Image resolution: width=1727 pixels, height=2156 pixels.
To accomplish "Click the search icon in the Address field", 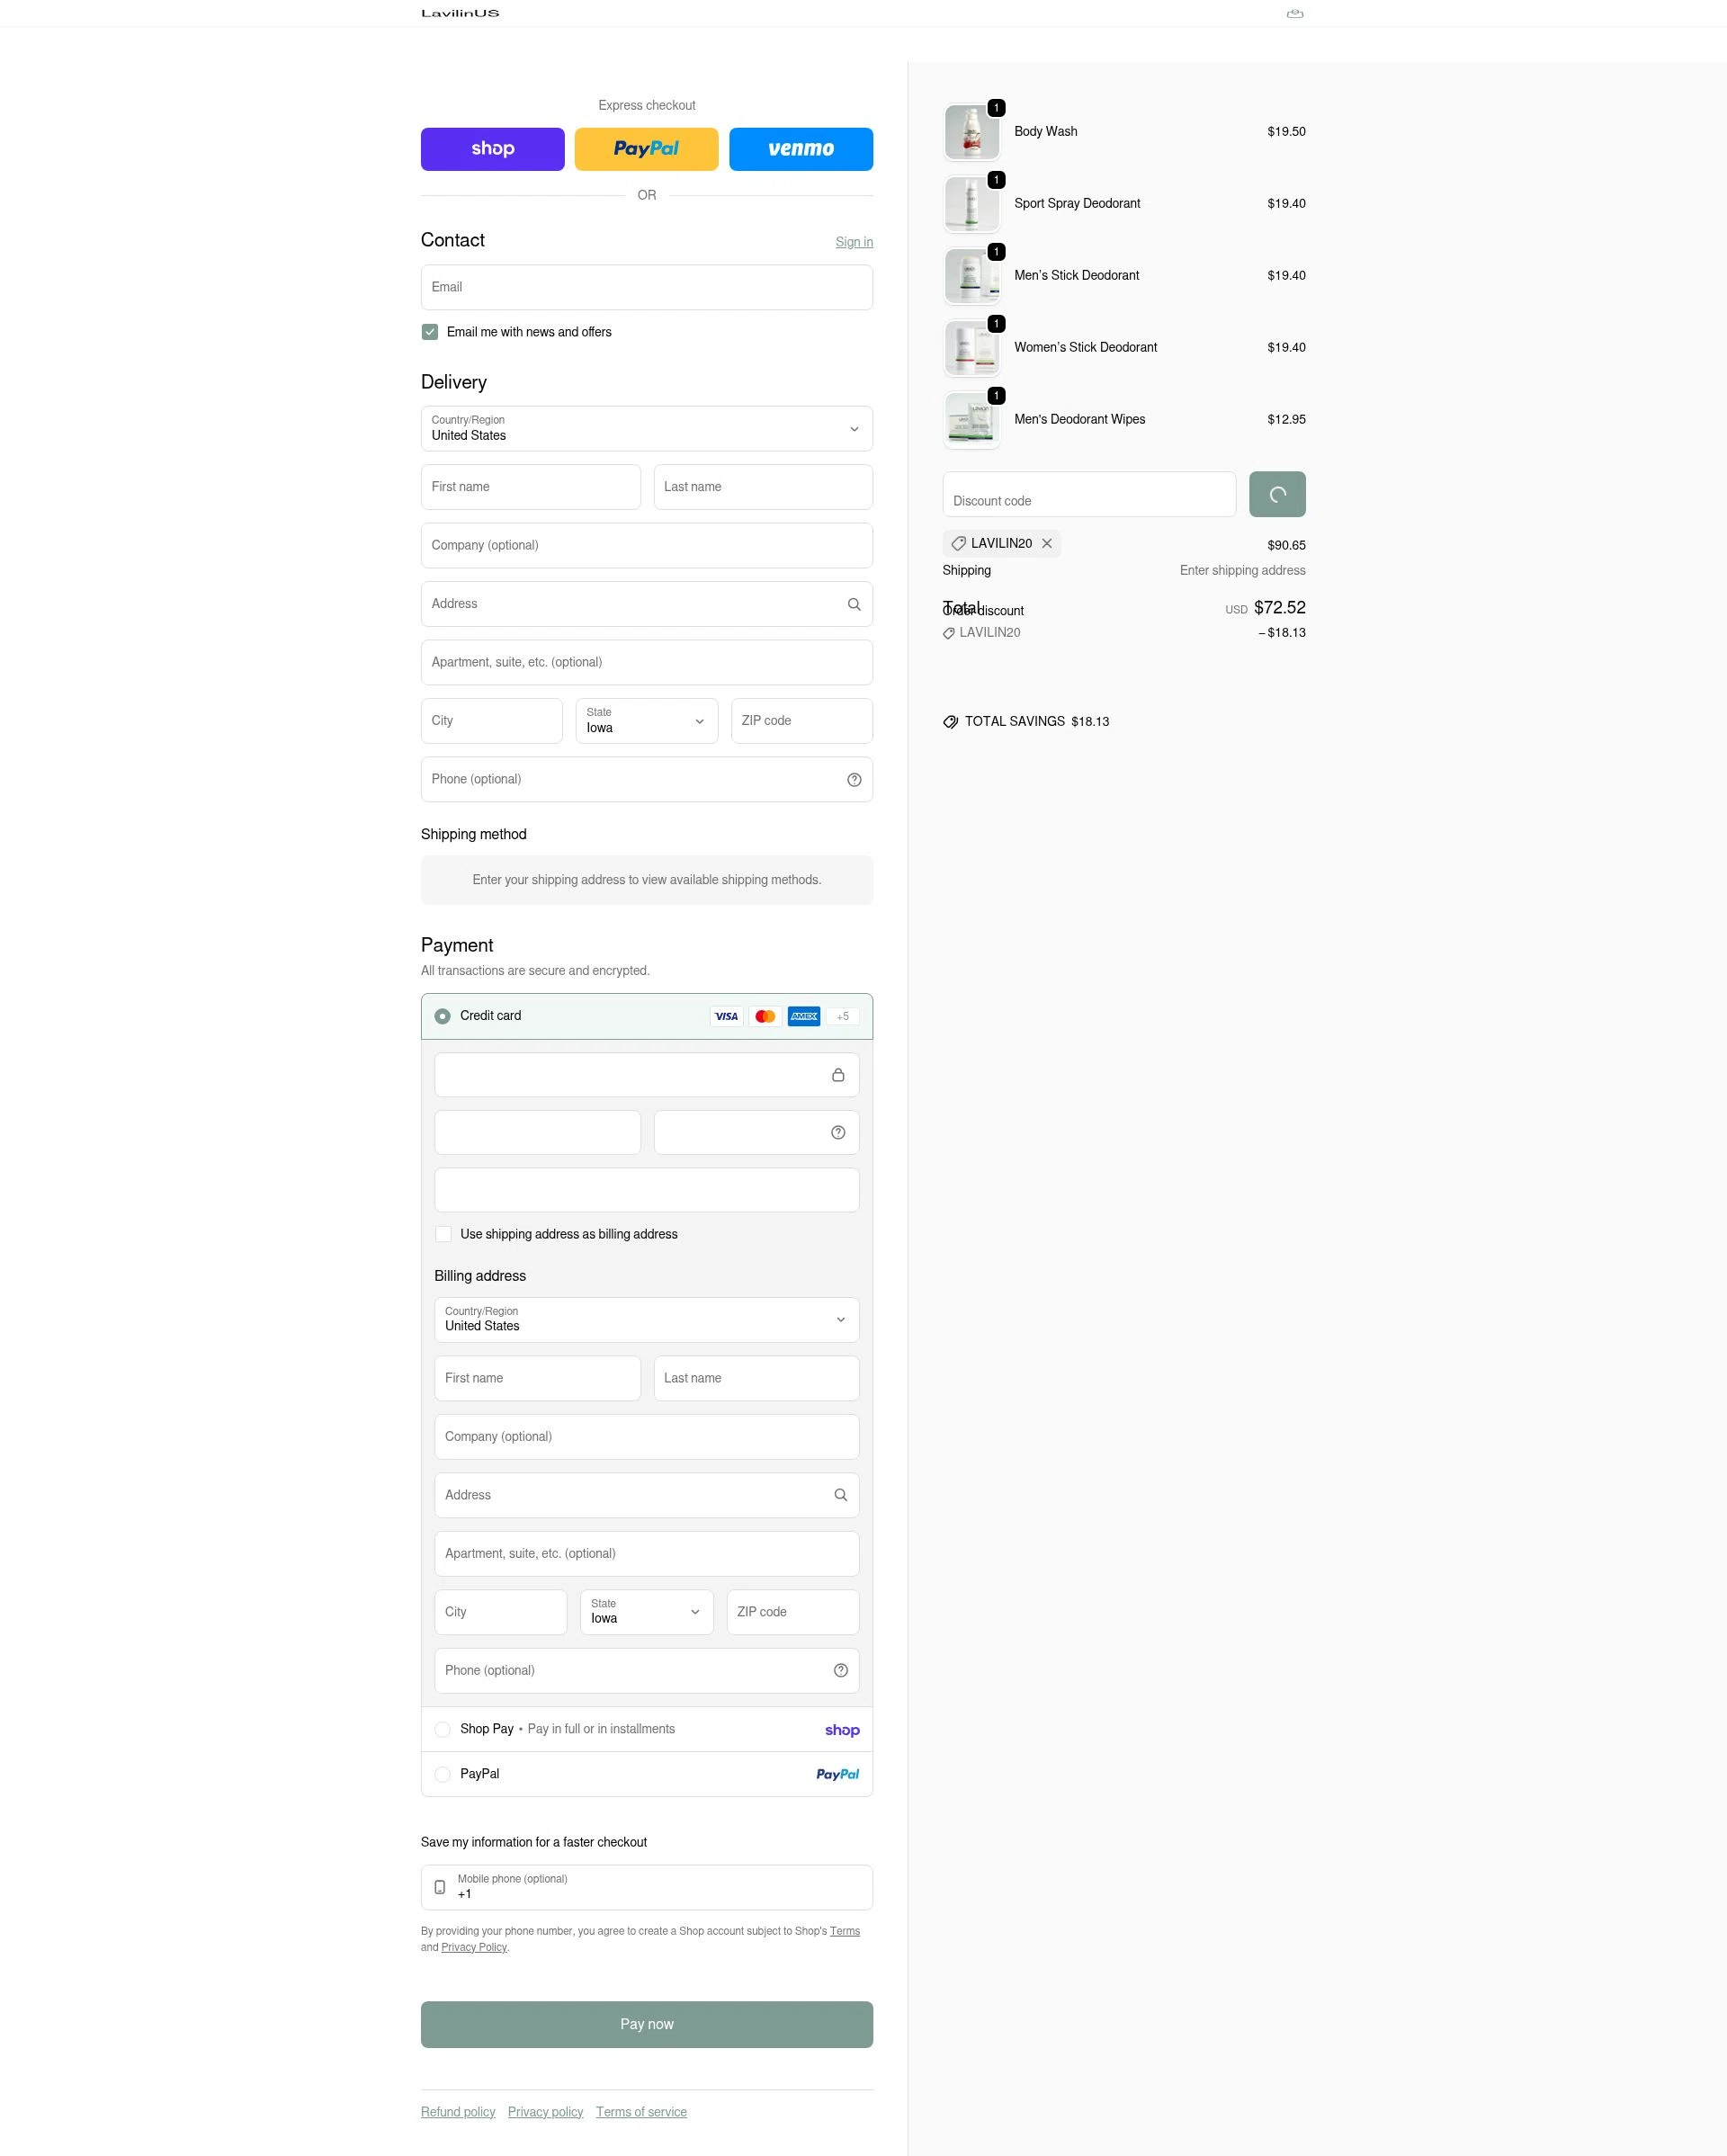I will 853,604.
